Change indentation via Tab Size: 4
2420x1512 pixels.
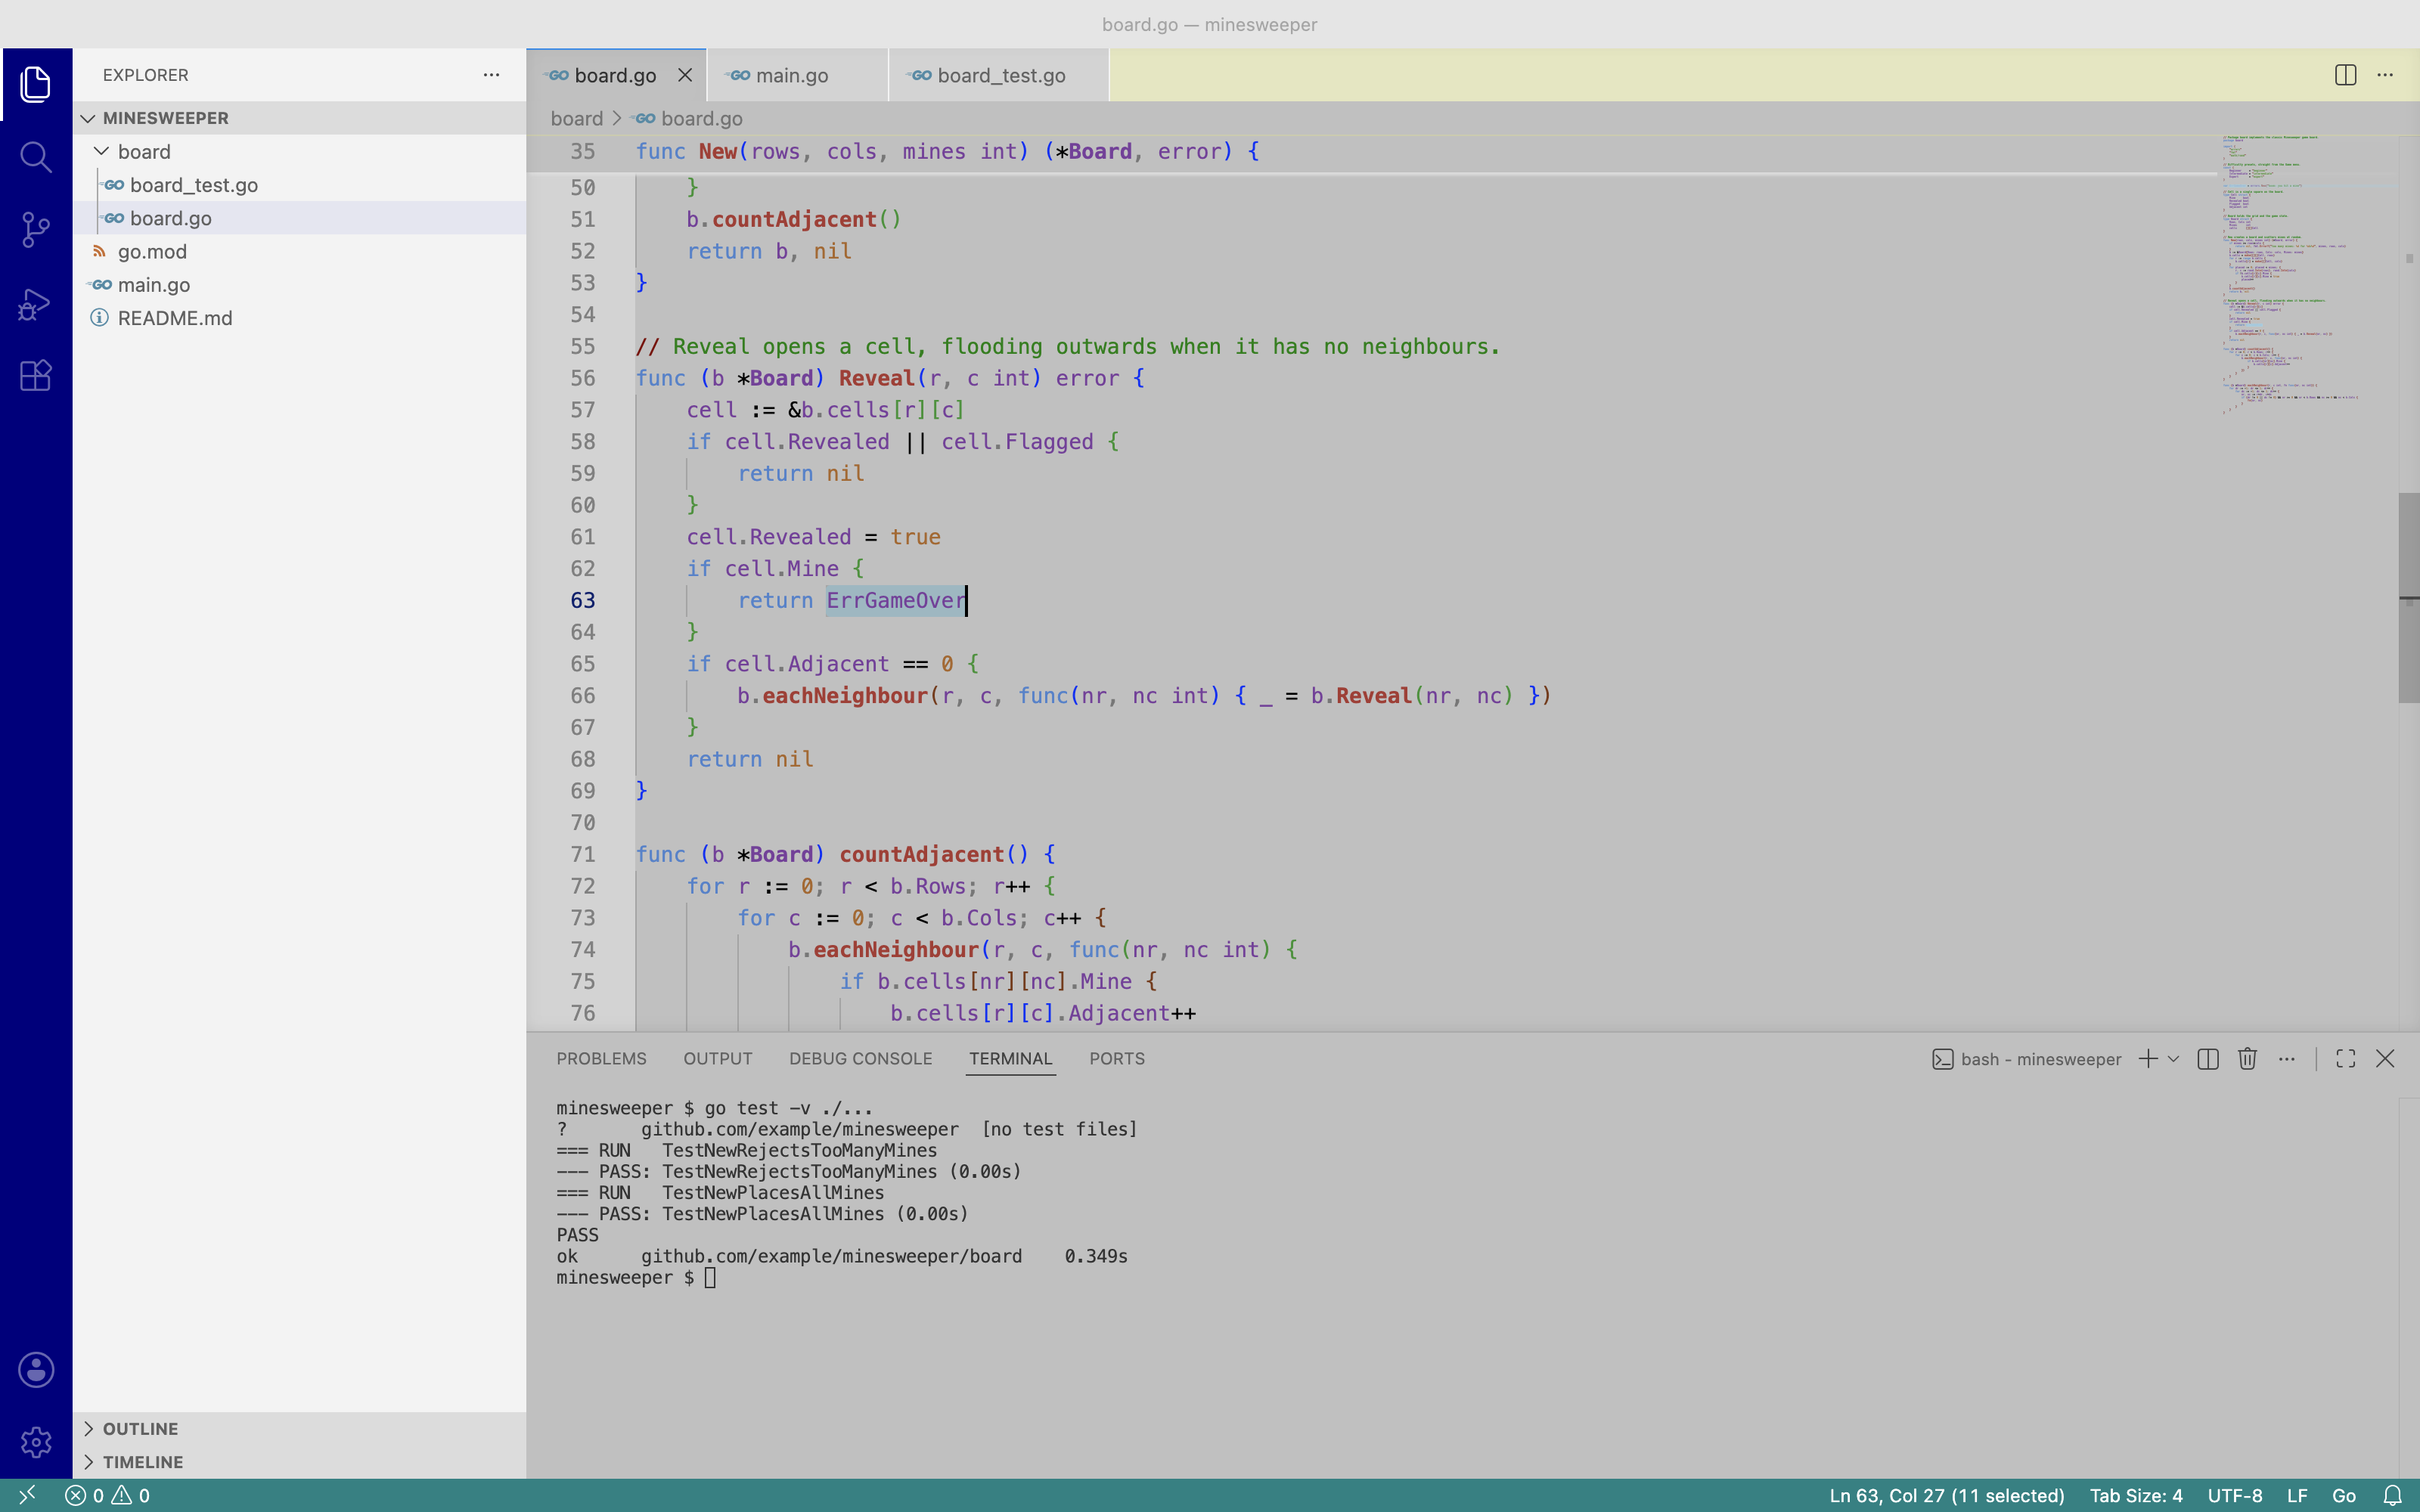tap(2136, 1496)
